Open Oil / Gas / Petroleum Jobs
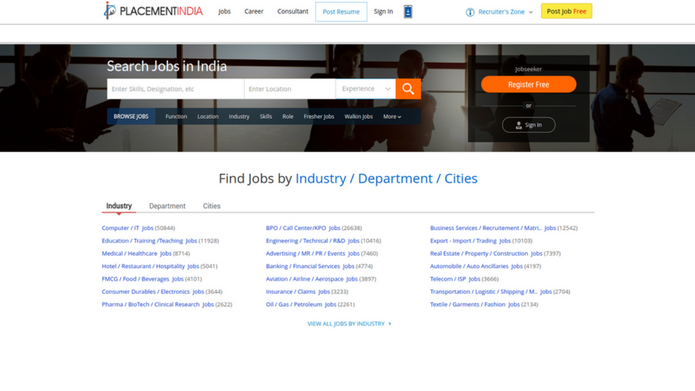 [x=301, y=305]
